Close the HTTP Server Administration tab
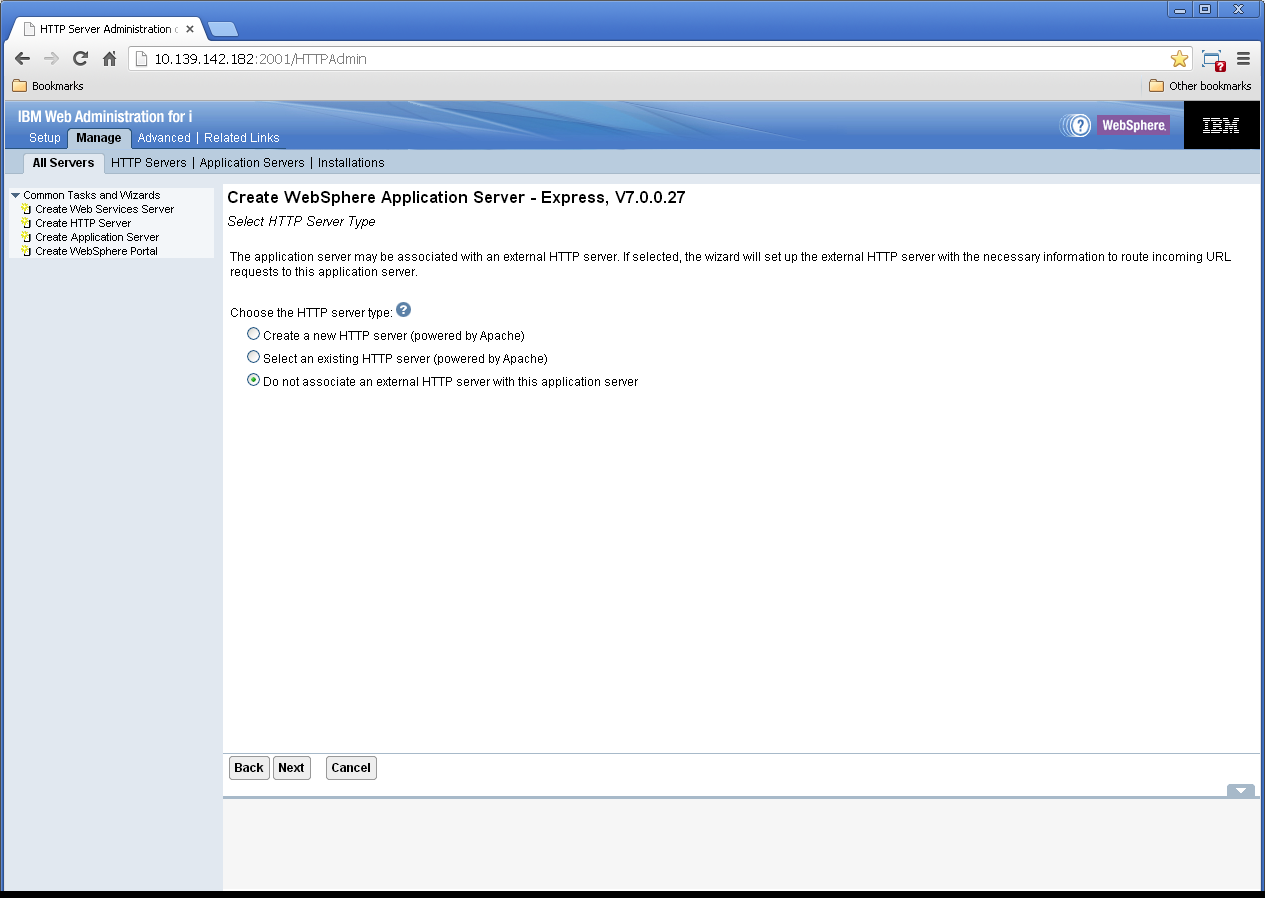Viewport: 1265px width, 898px height. point(190,29)
